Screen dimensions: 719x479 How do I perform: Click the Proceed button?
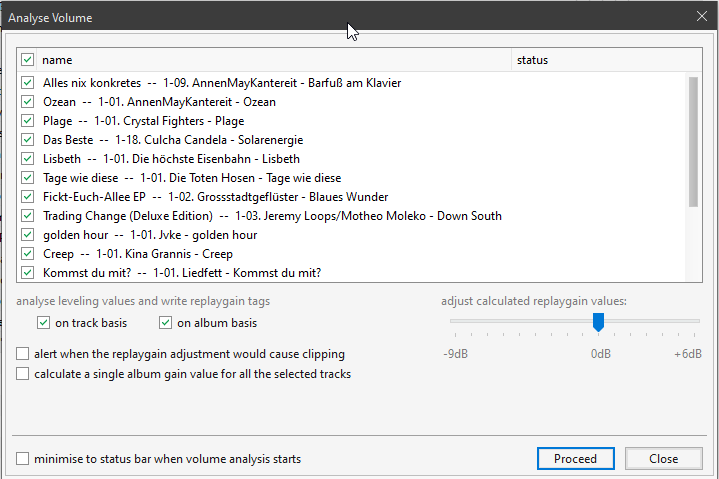(575, 458)
